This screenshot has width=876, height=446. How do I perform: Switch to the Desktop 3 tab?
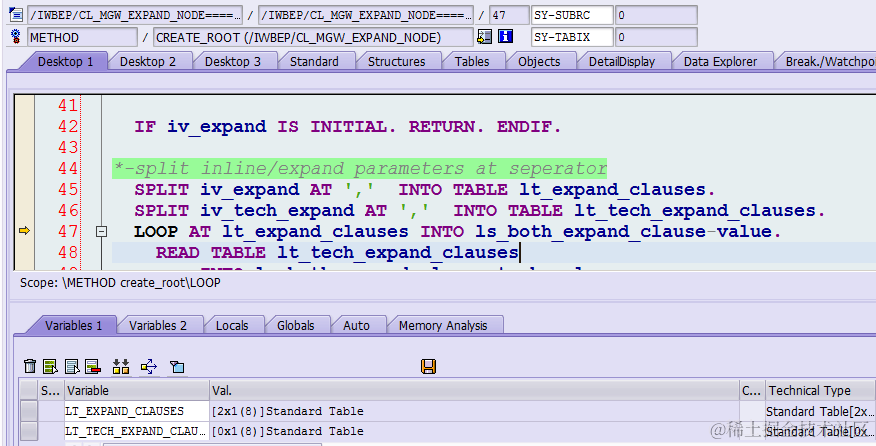coord(233,61)
